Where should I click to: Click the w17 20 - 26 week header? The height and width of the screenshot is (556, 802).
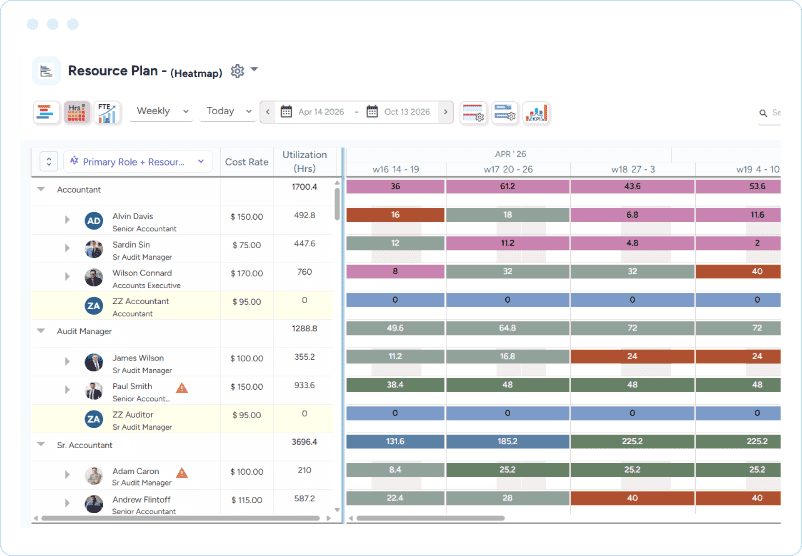(508, 169)
